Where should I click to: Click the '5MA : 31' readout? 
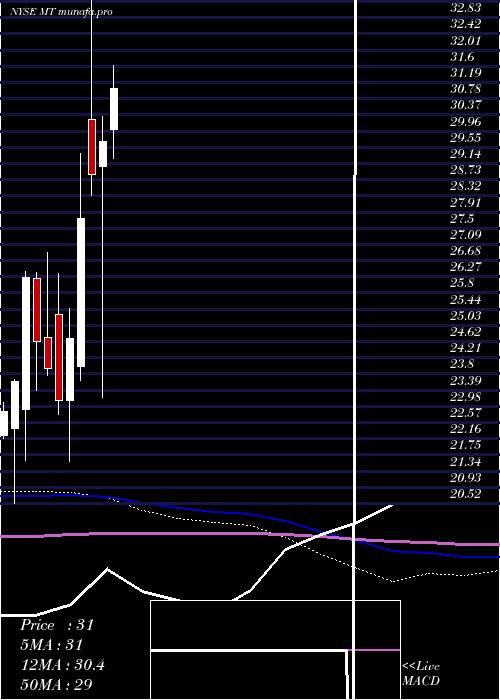pyautogui.click(x=52, y=645)
